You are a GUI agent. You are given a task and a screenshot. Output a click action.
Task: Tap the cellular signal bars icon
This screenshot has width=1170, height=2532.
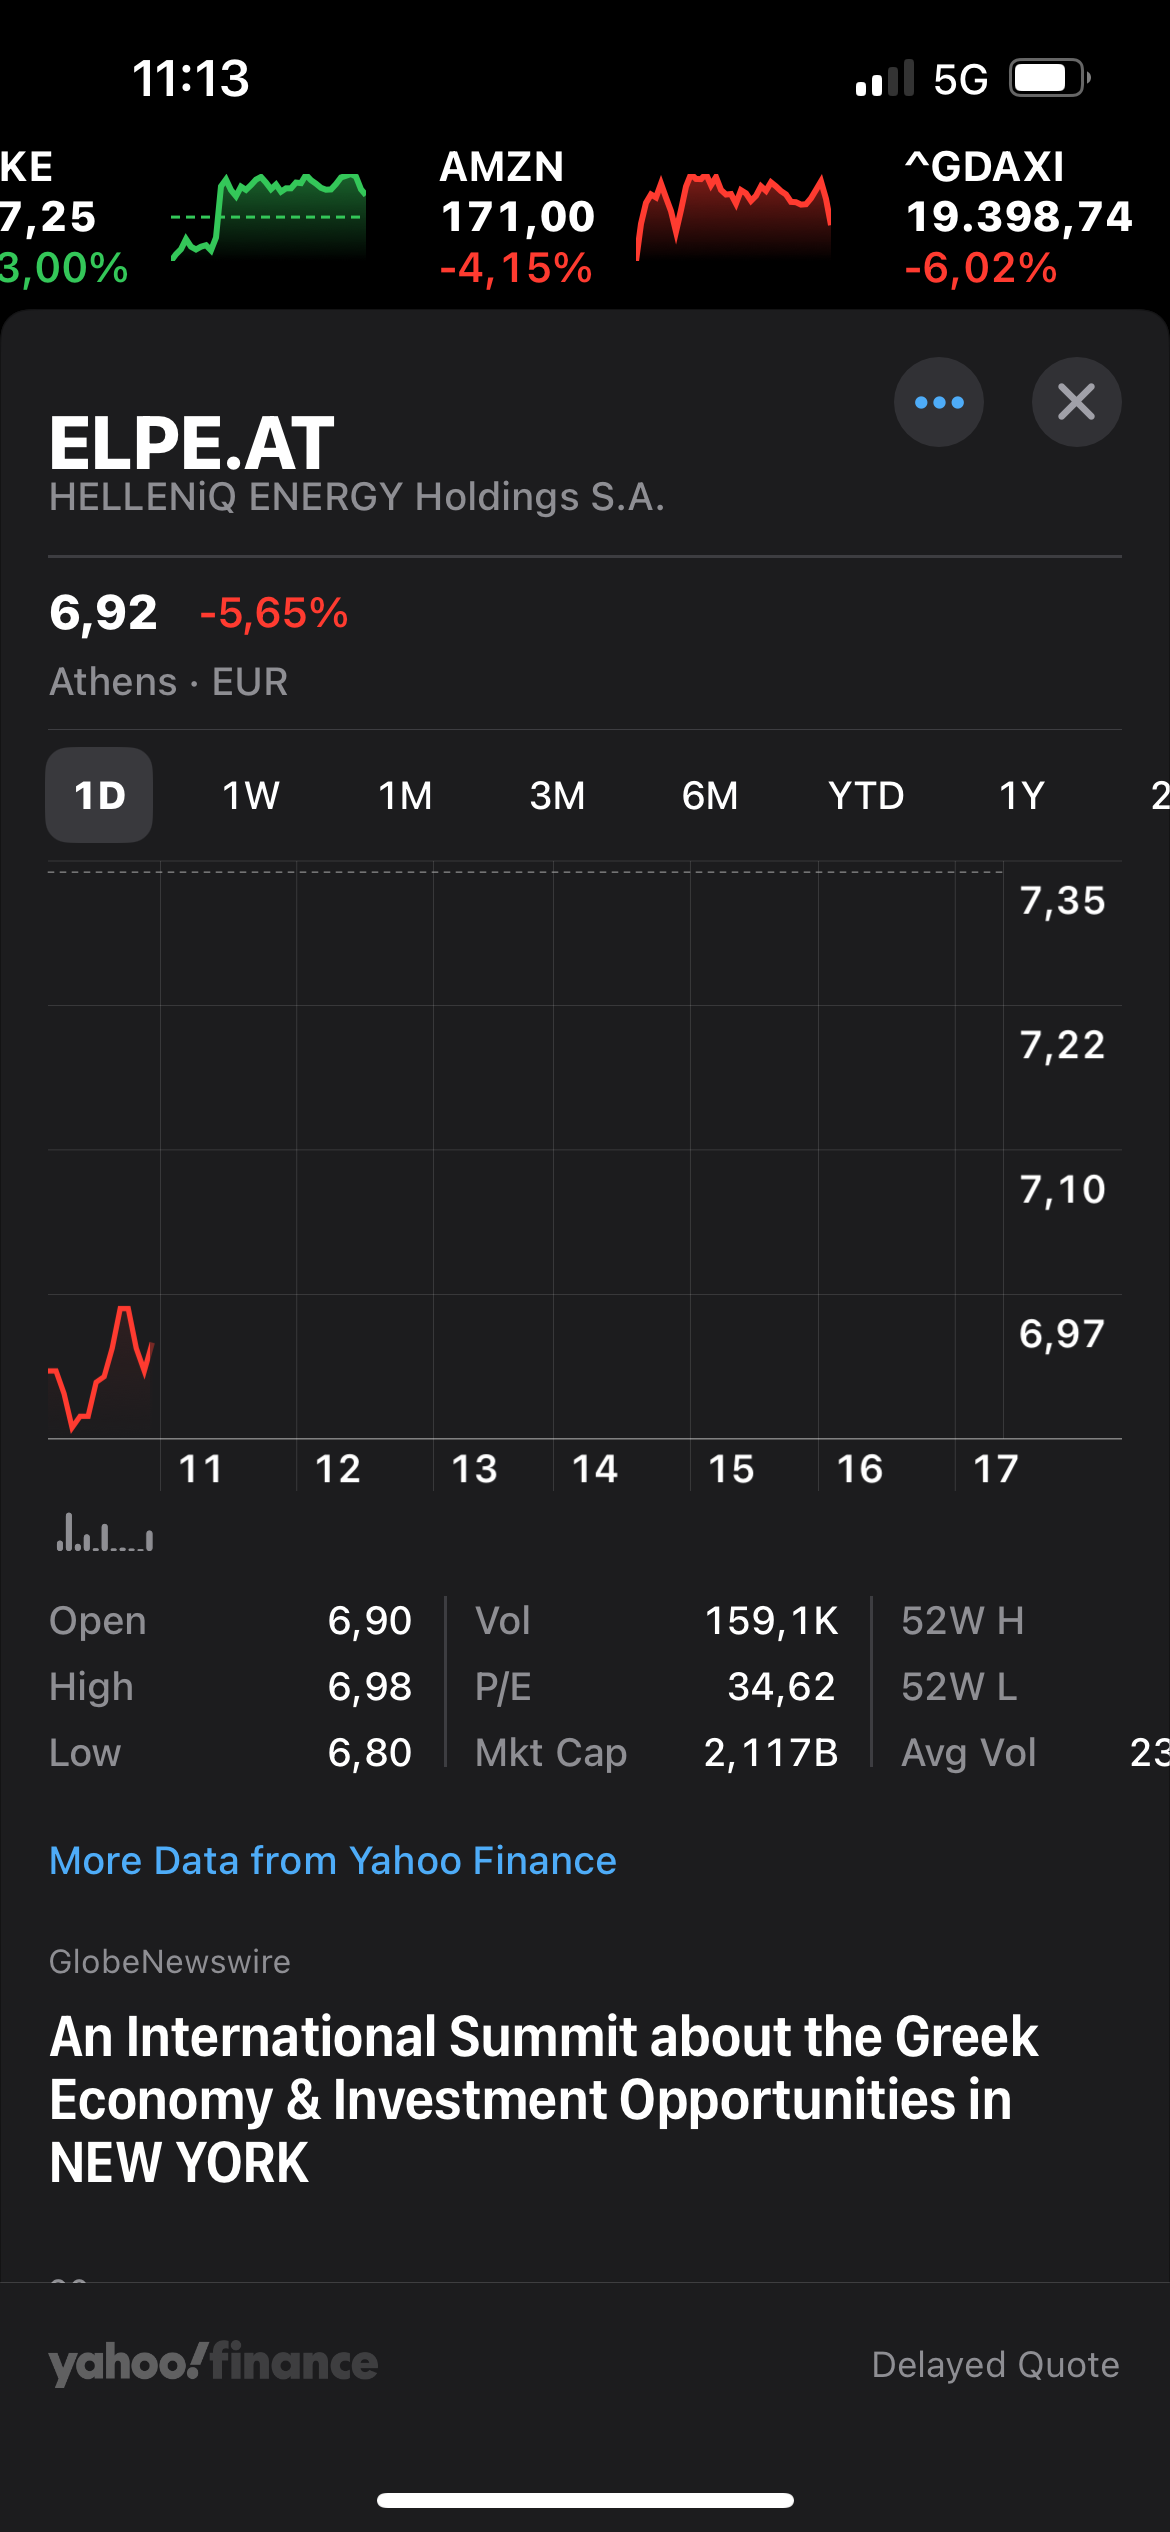point(885,78)
